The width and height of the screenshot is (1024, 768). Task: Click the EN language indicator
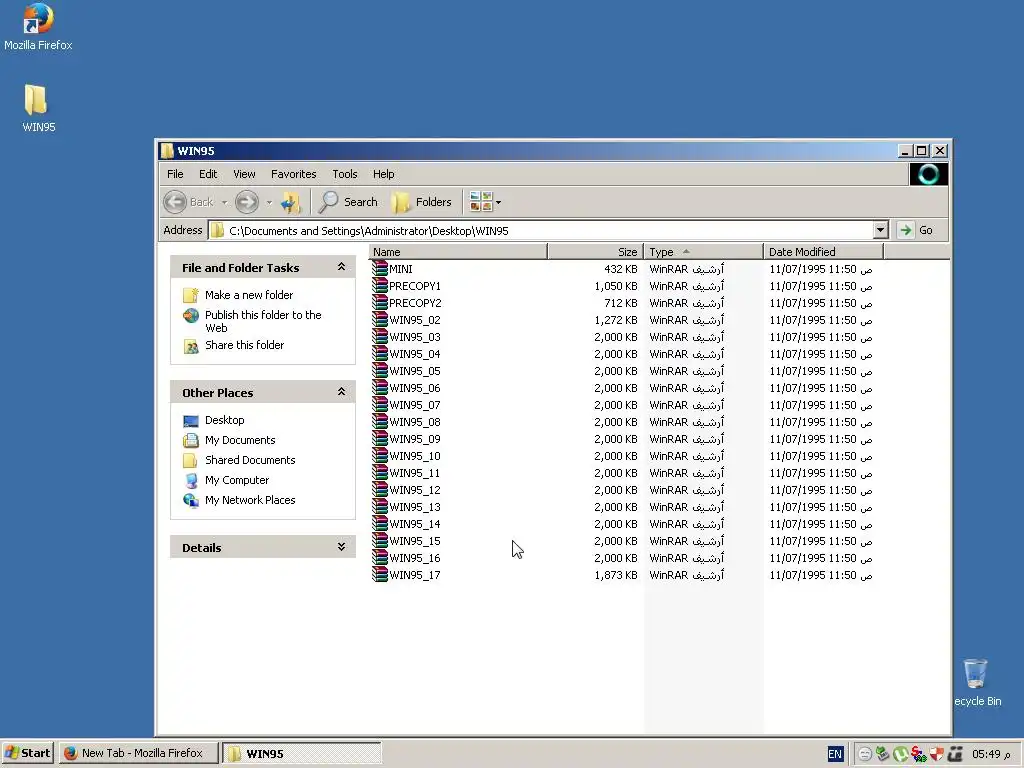click(835, 754)
